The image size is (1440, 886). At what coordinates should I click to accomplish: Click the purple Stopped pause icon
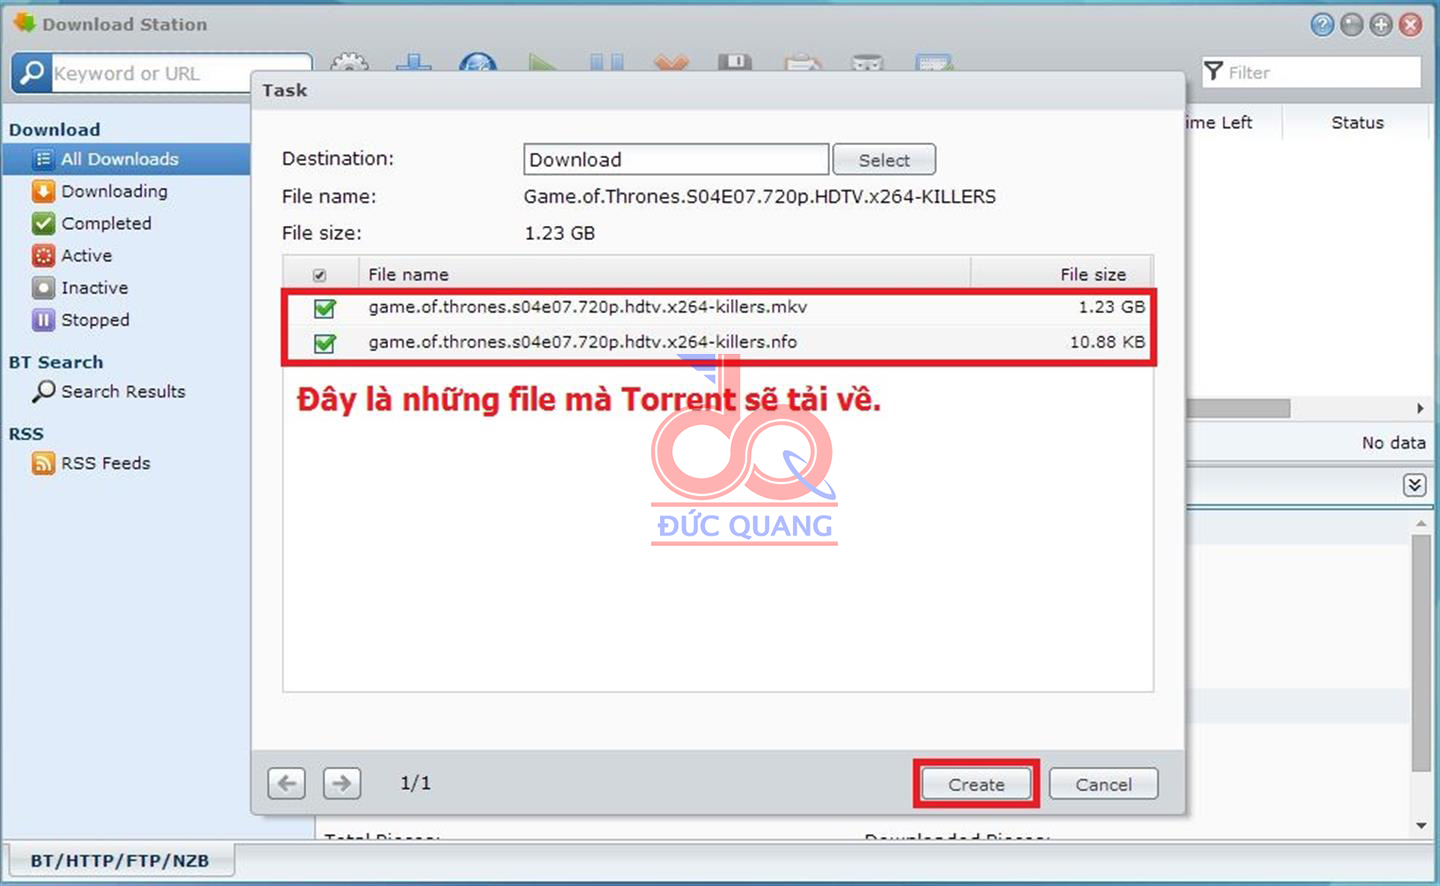tap(43, 320)
